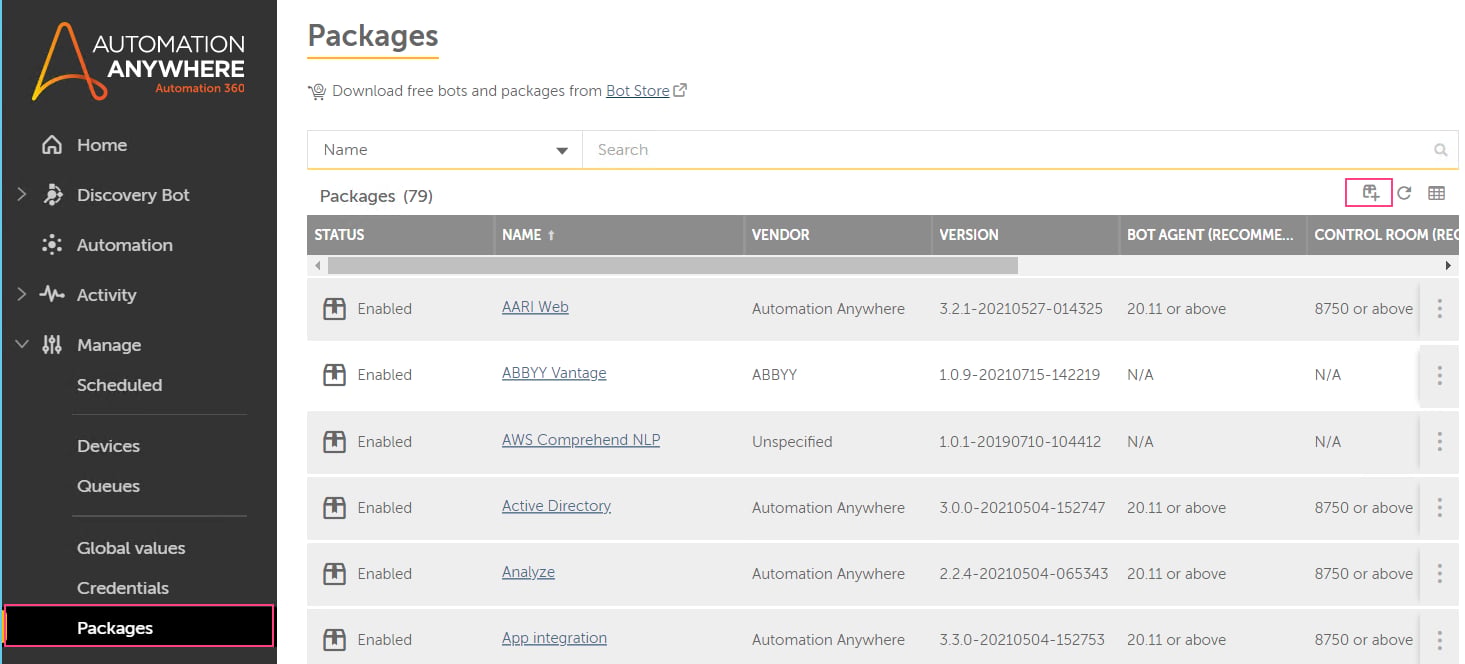The width and height of the screenshot is (1465, 664).
Task: Click into the Search input field
Action: 1008,150
